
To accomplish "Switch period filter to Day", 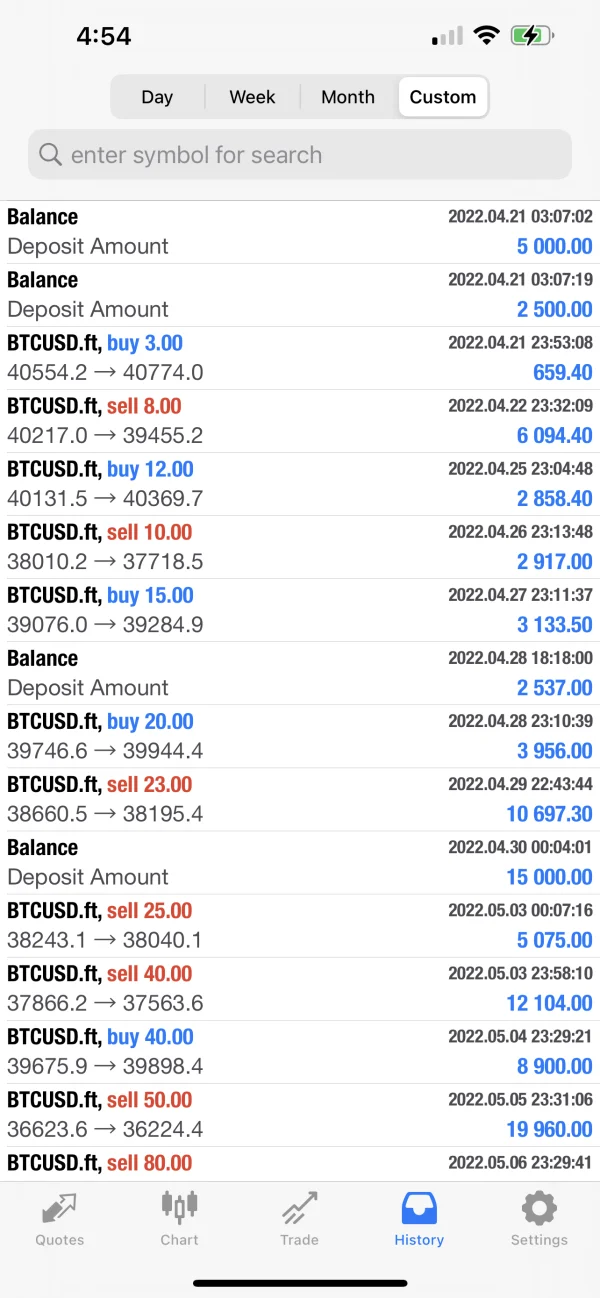I will [157, 97].
